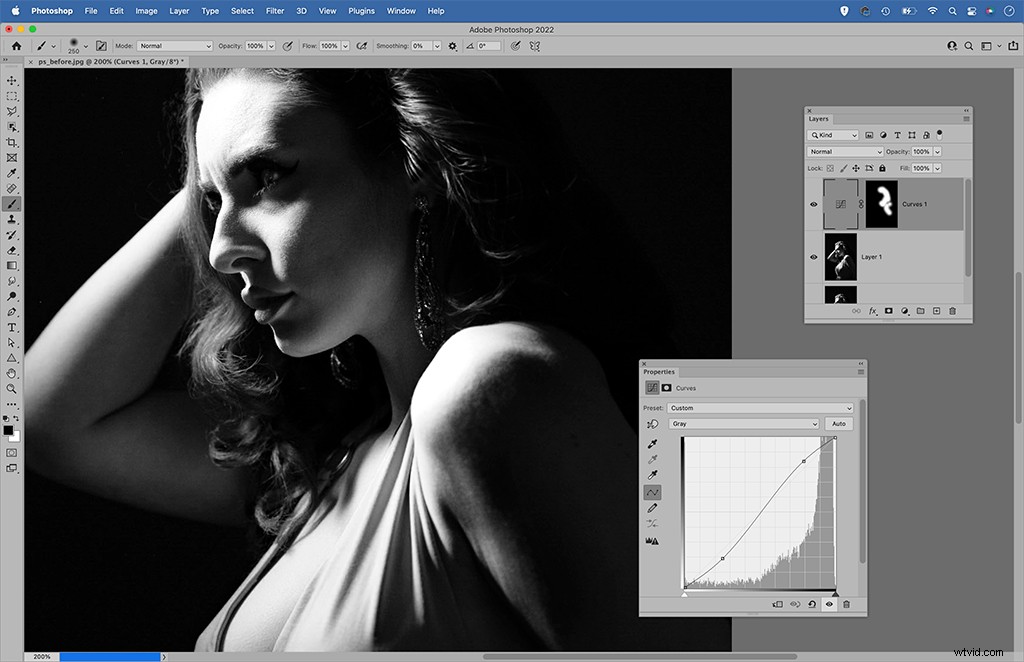Click the Layer 1 thumbnail
Screen dimensions: 1024x662
tap(840, 257)
